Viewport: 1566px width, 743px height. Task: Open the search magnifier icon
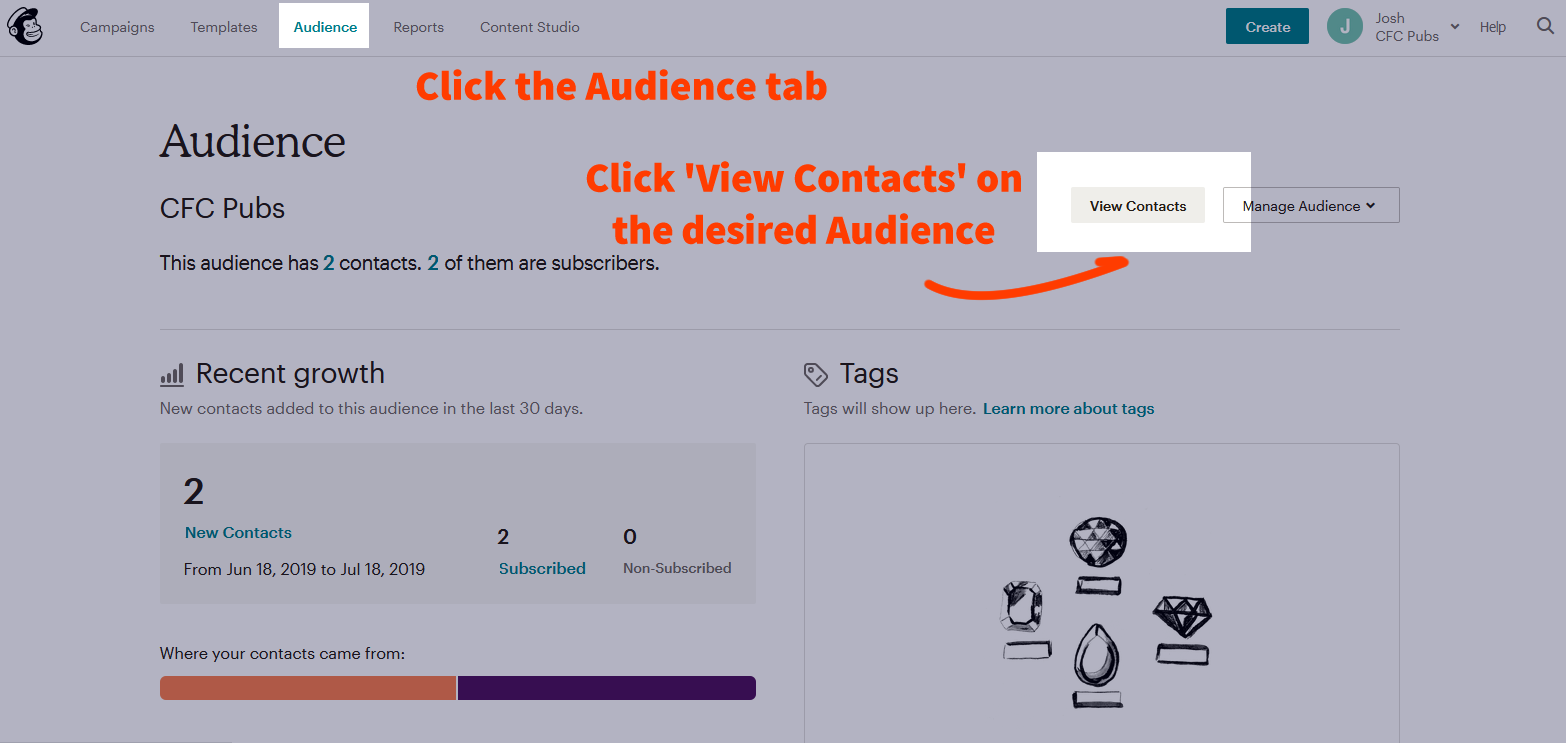point(1545,27)
